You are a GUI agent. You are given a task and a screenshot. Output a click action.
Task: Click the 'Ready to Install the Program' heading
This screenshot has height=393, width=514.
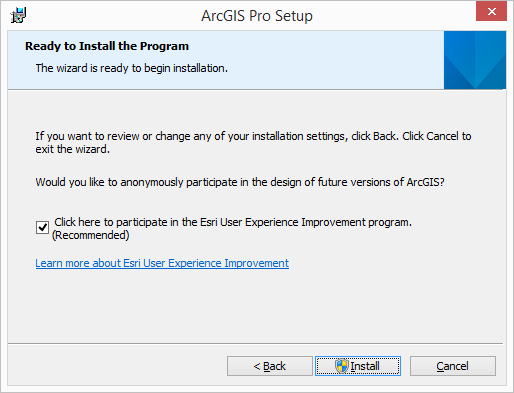(x=107, y=46)
